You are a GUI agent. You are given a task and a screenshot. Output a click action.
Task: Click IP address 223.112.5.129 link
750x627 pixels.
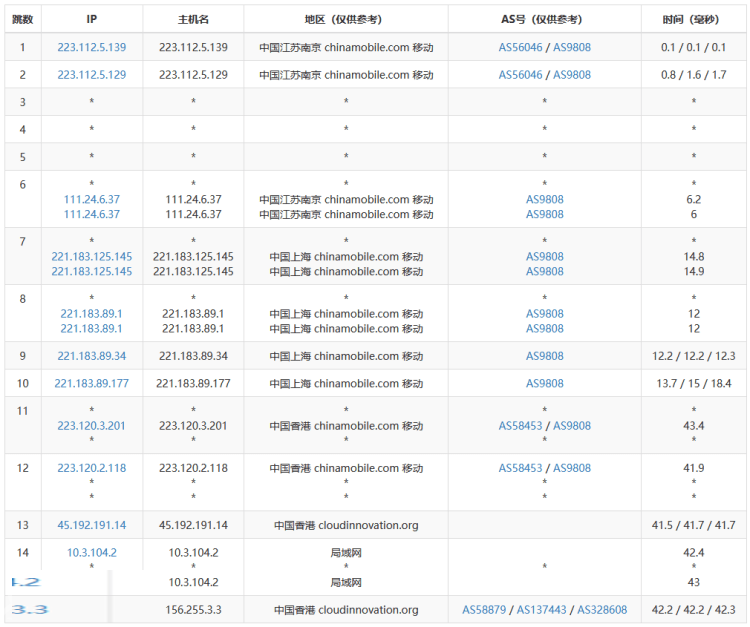tap(92, 75)
